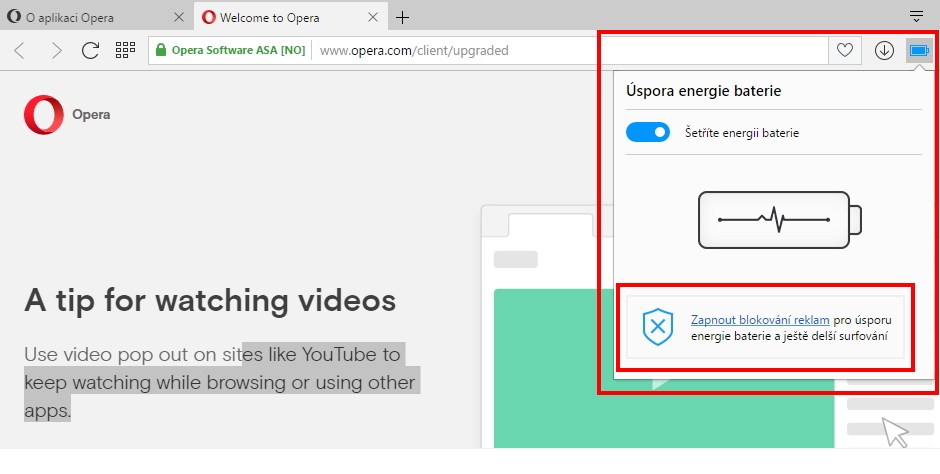Click the Šetříte energii baterie label
The height and width of the screenshot is (474, 940).
[742, 133]
